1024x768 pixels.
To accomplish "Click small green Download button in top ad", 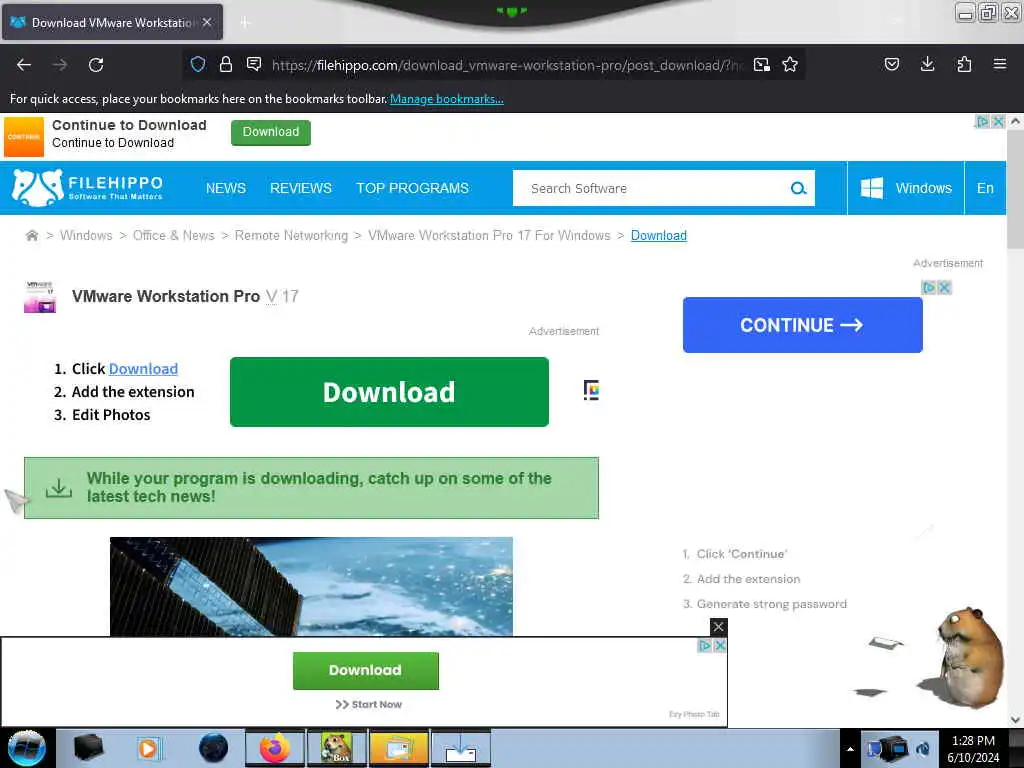I will point(271,132).
